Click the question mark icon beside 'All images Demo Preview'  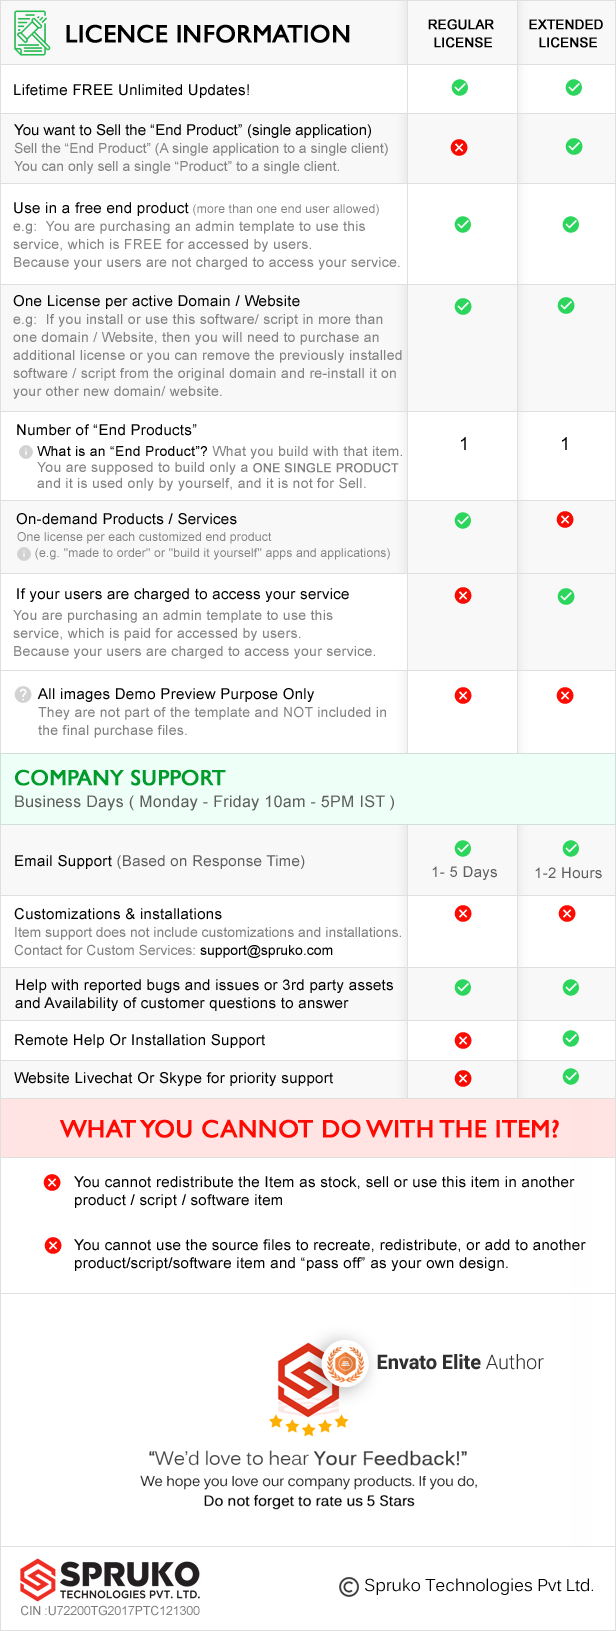pyautogui.click(x=23, y=694)
